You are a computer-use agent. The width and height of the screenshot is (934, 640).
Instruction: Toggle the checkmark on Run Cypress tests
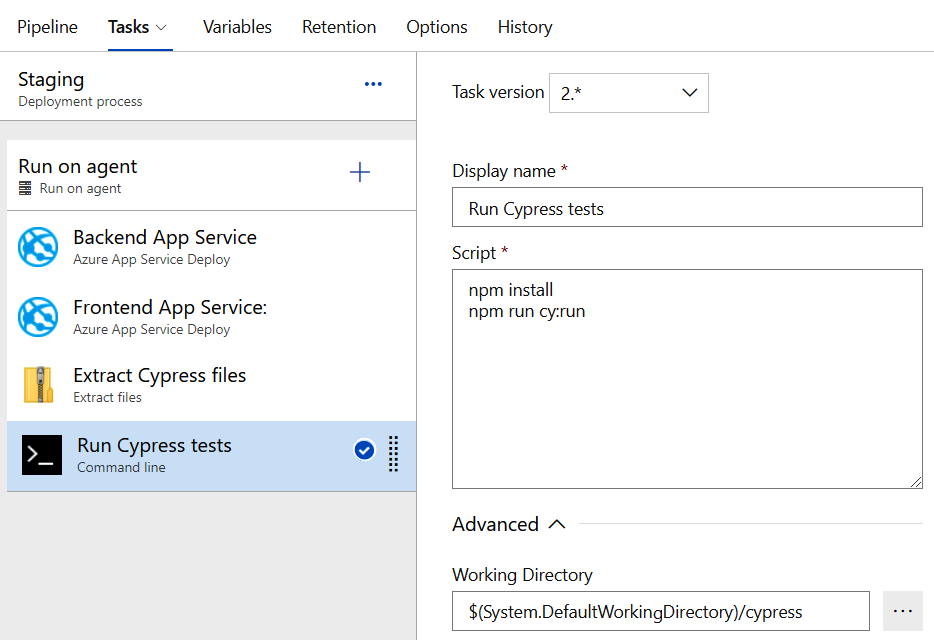point(364,451)
